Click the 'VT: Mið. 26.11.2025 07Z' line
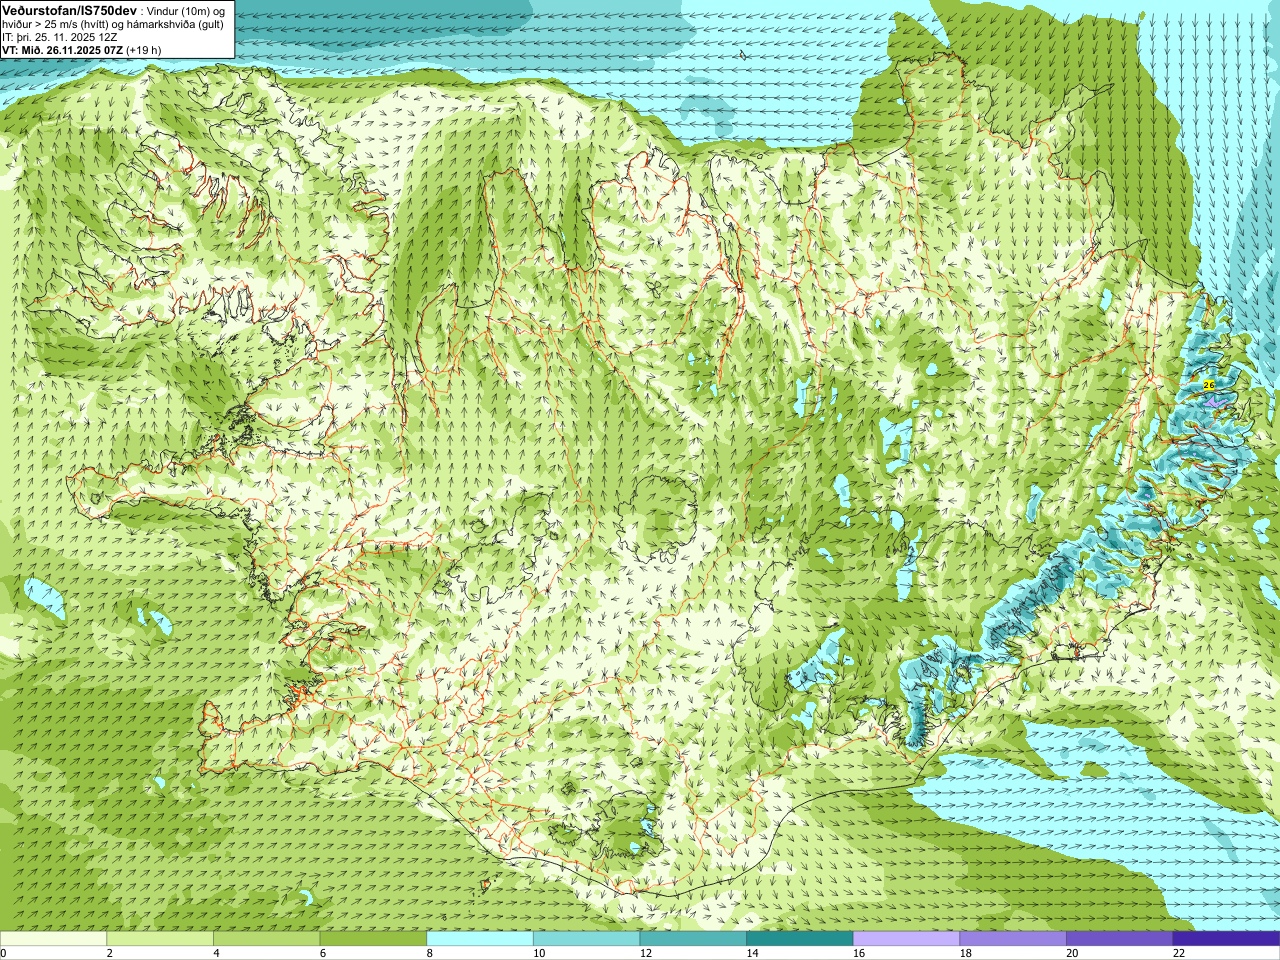Screen dimensions: 1280x960 point(62,50)
